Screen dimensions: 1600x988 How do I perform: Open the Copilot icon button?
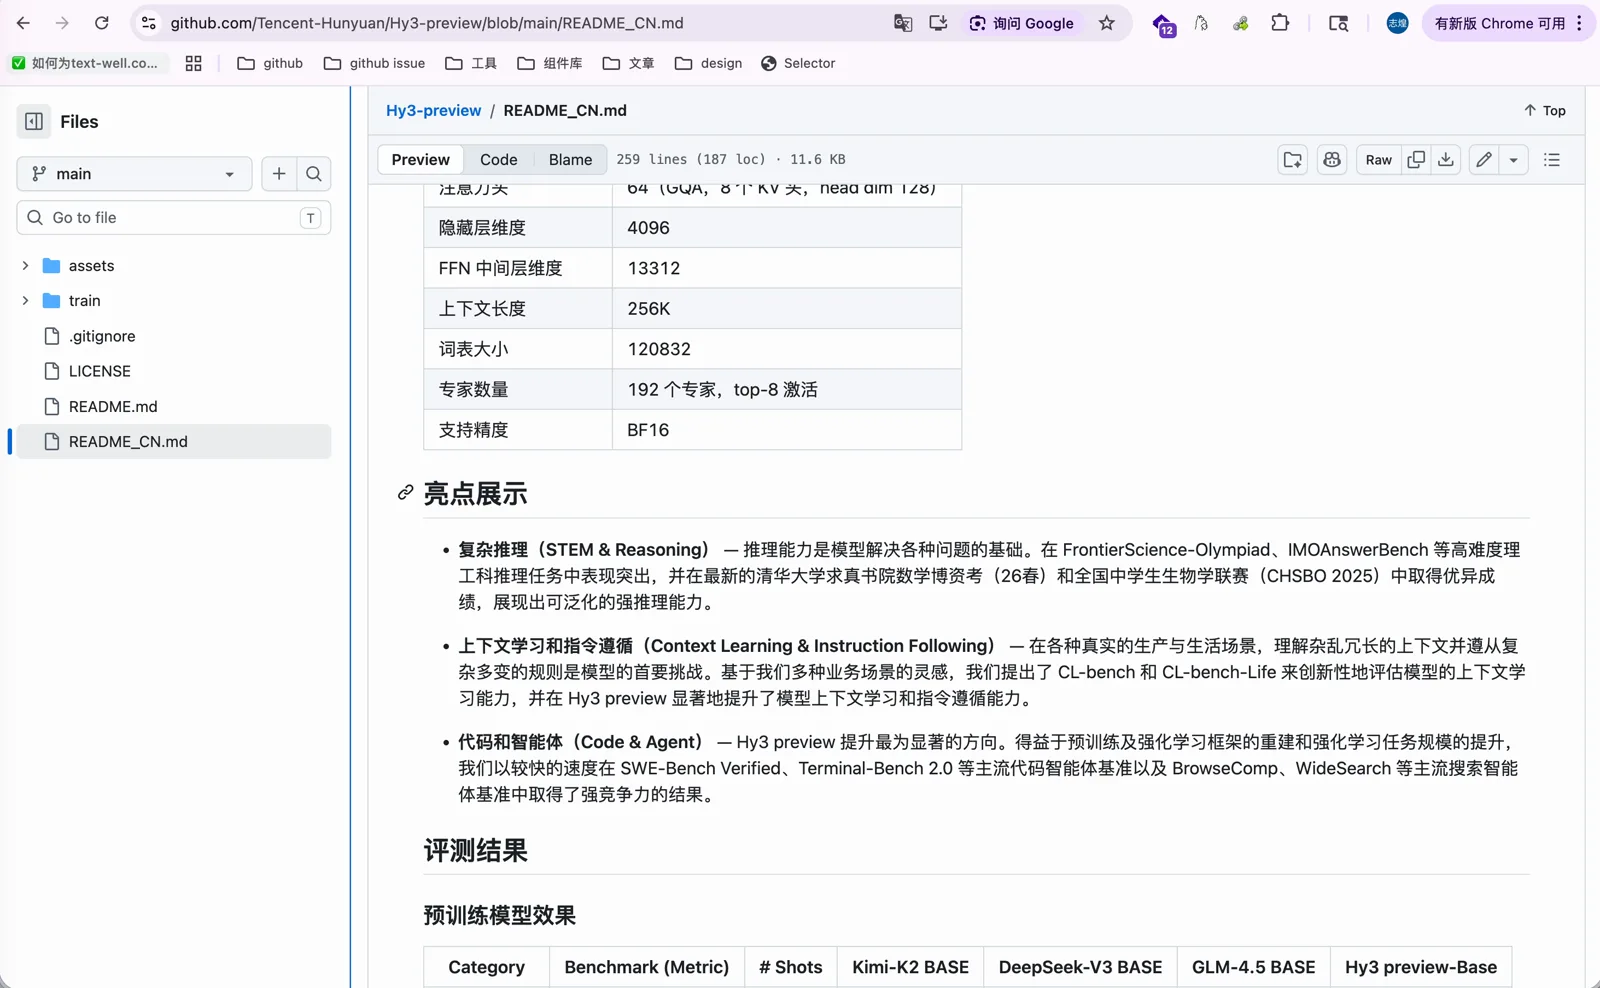point(1332,160)
